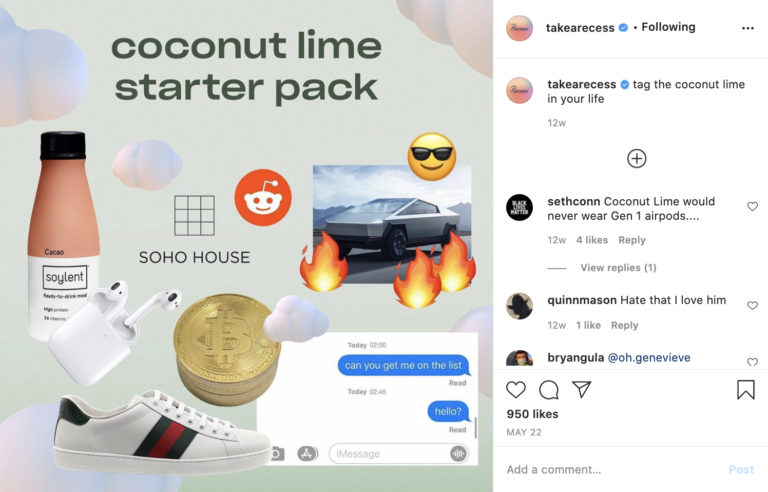Load more comments with the plus circle

click(x=637, y=159)
